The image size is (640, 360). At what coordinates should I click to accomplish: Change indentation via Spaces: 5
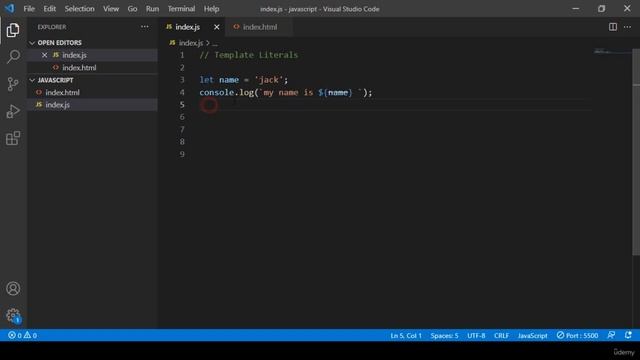[444, 336]
